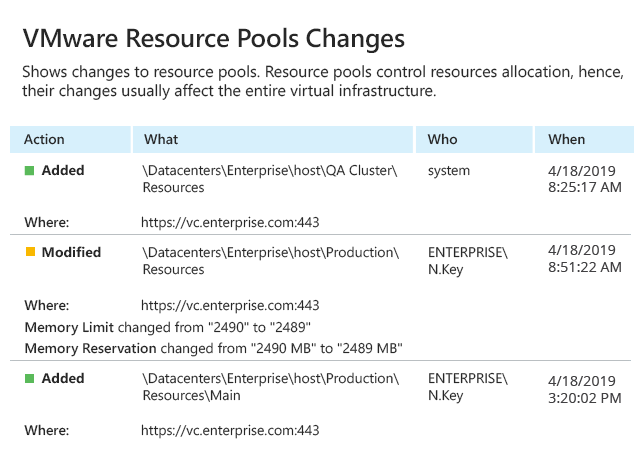Click ENTERPRISE\N.Key in the Resources\Main row
The height and width of the screenshot is (450, 640).
pos(468,387)
